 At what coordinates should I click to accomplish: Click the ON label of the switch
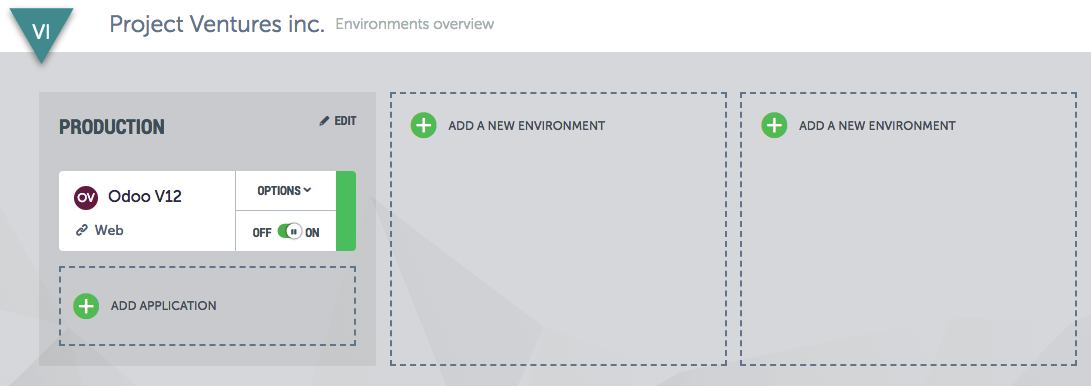click(x=312, y=233)
